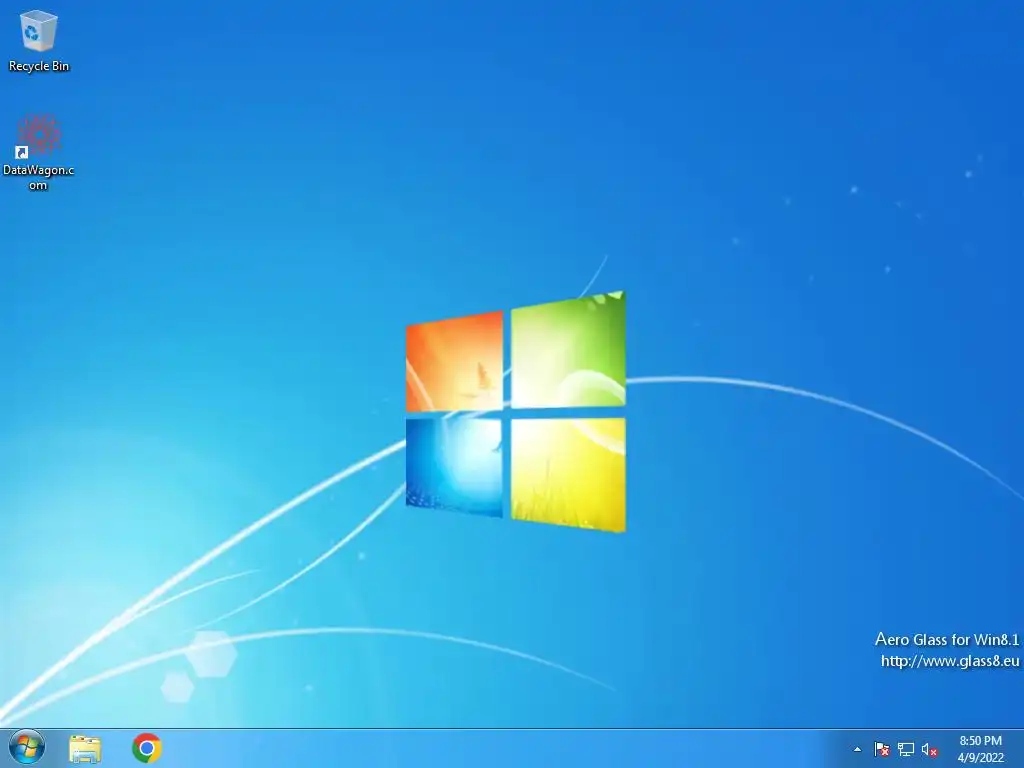
Task: Open the Action Center flag icon
Action: tap(882, 750)
